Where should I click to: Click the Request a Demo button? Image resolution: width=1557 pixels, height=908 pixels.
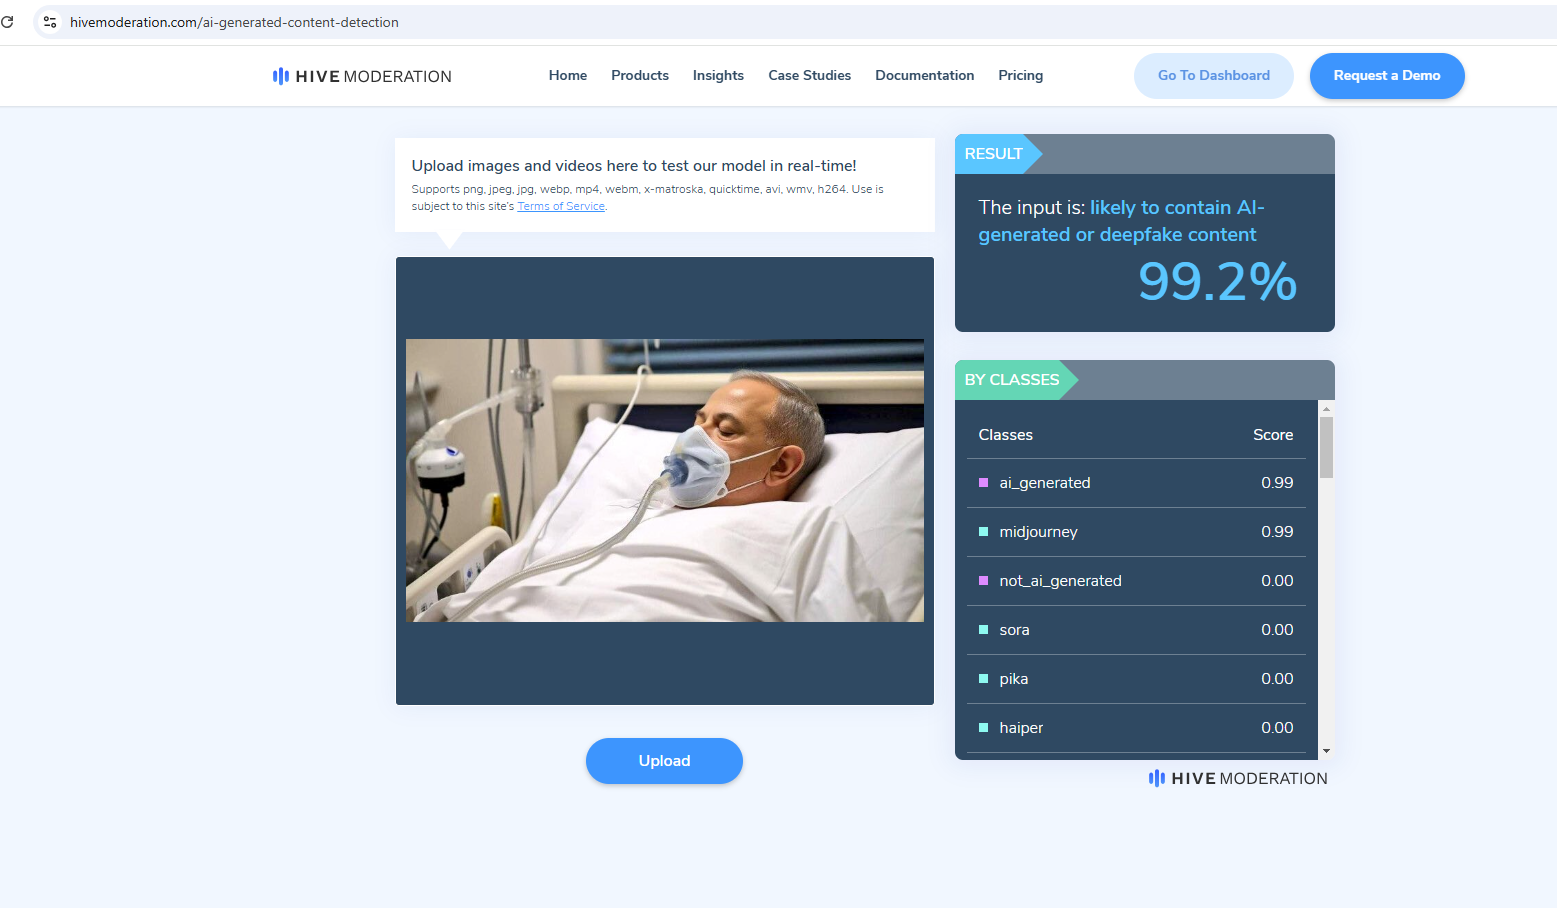coord(1386,76)
